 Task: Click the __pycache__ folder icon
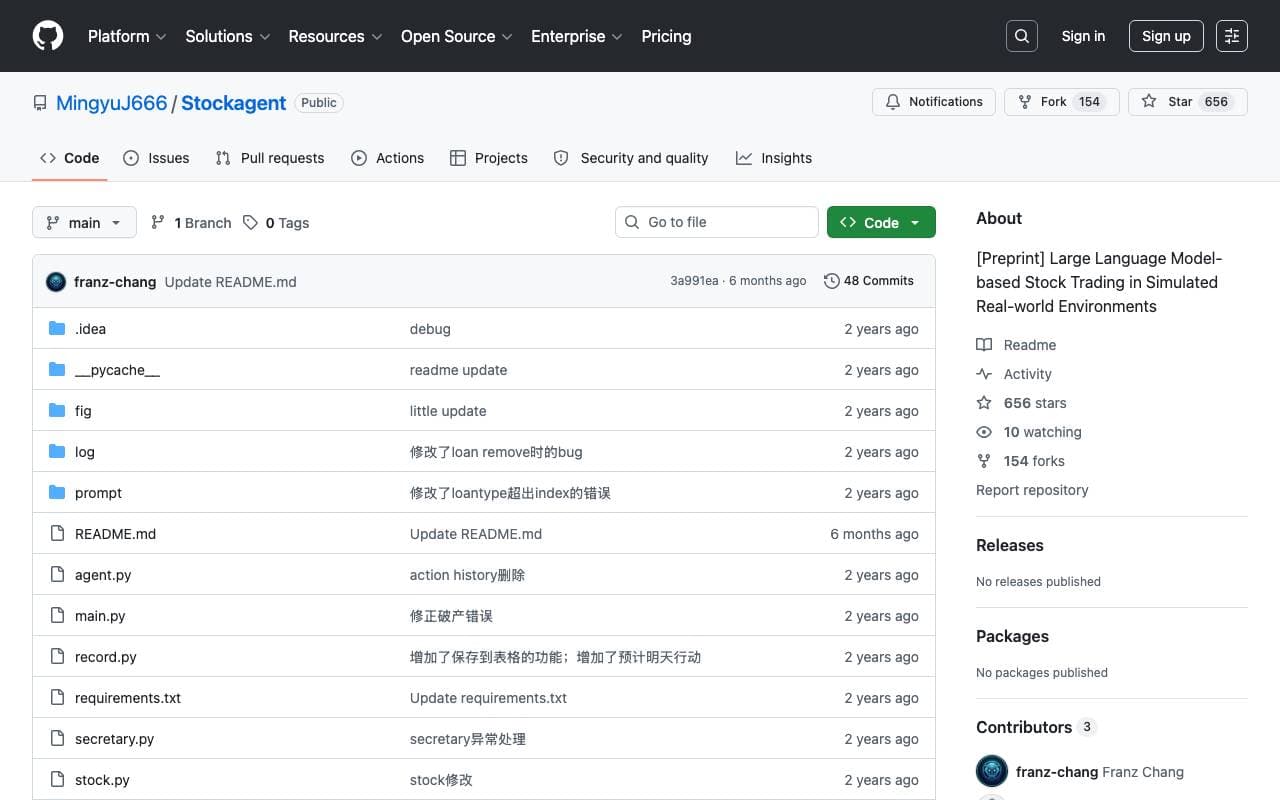click(57, 370)
